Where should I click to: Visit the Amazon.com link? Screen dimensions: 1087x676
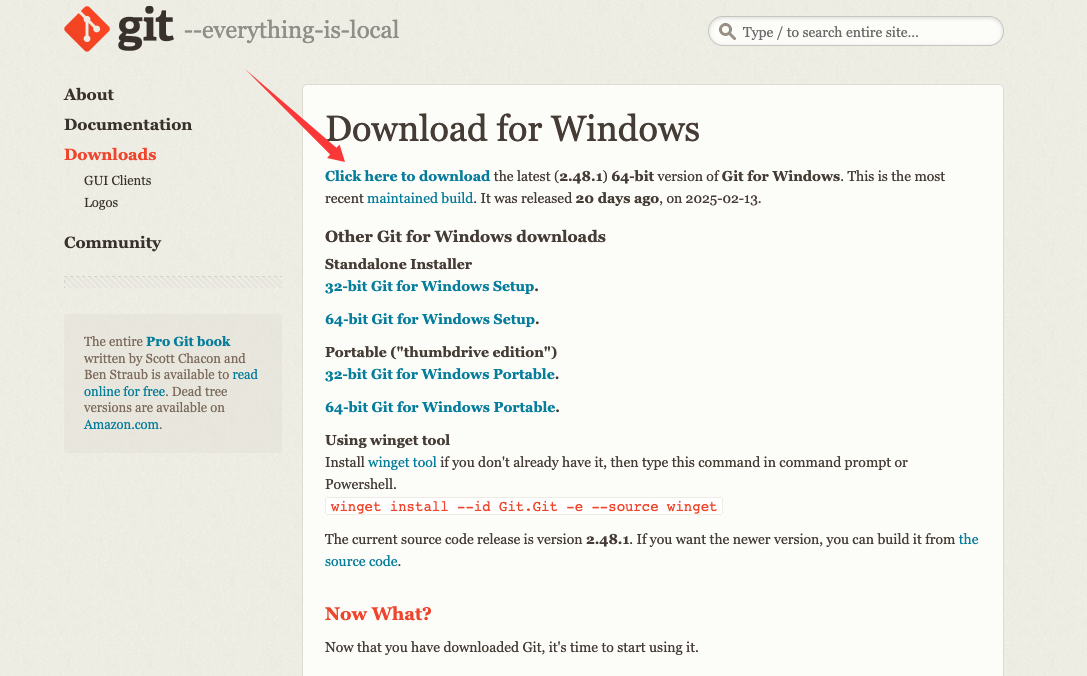pos(121,424)
